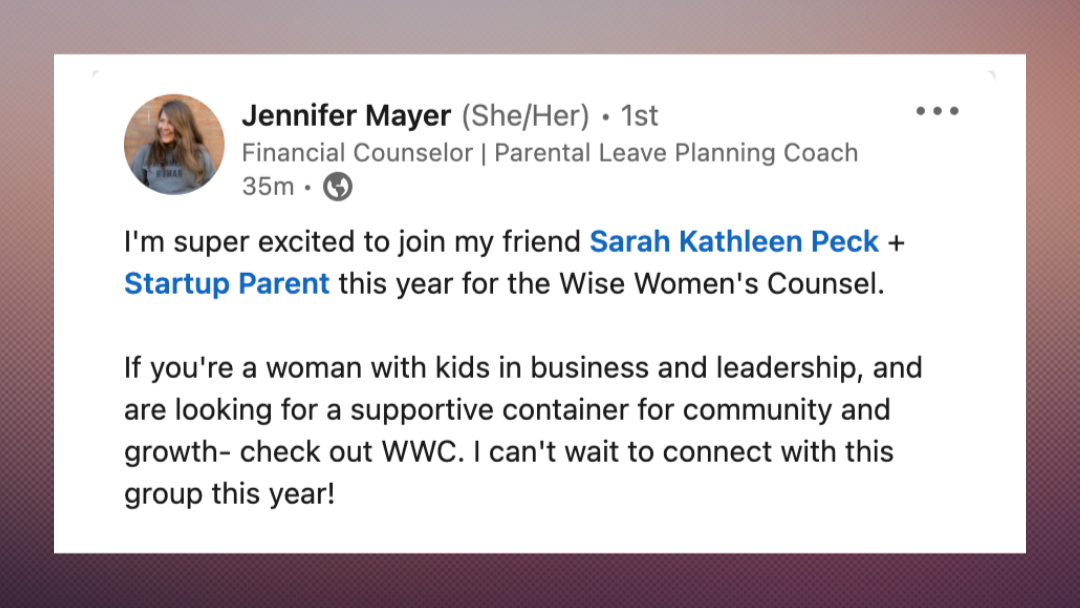This screenshot has height=608, width=1080.
Task: Click the "If you're a woman with kids" line
Action: click(x=523, y=368)
